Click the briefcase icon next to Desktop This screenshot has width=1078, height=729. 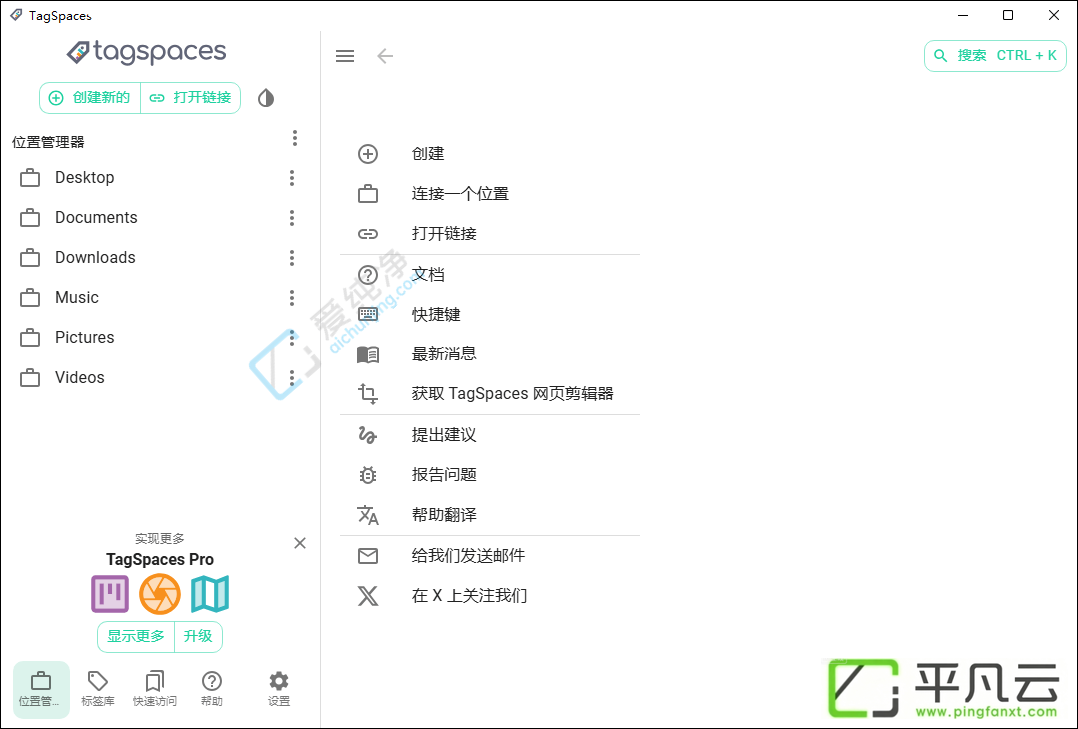(x=30, y=178)
